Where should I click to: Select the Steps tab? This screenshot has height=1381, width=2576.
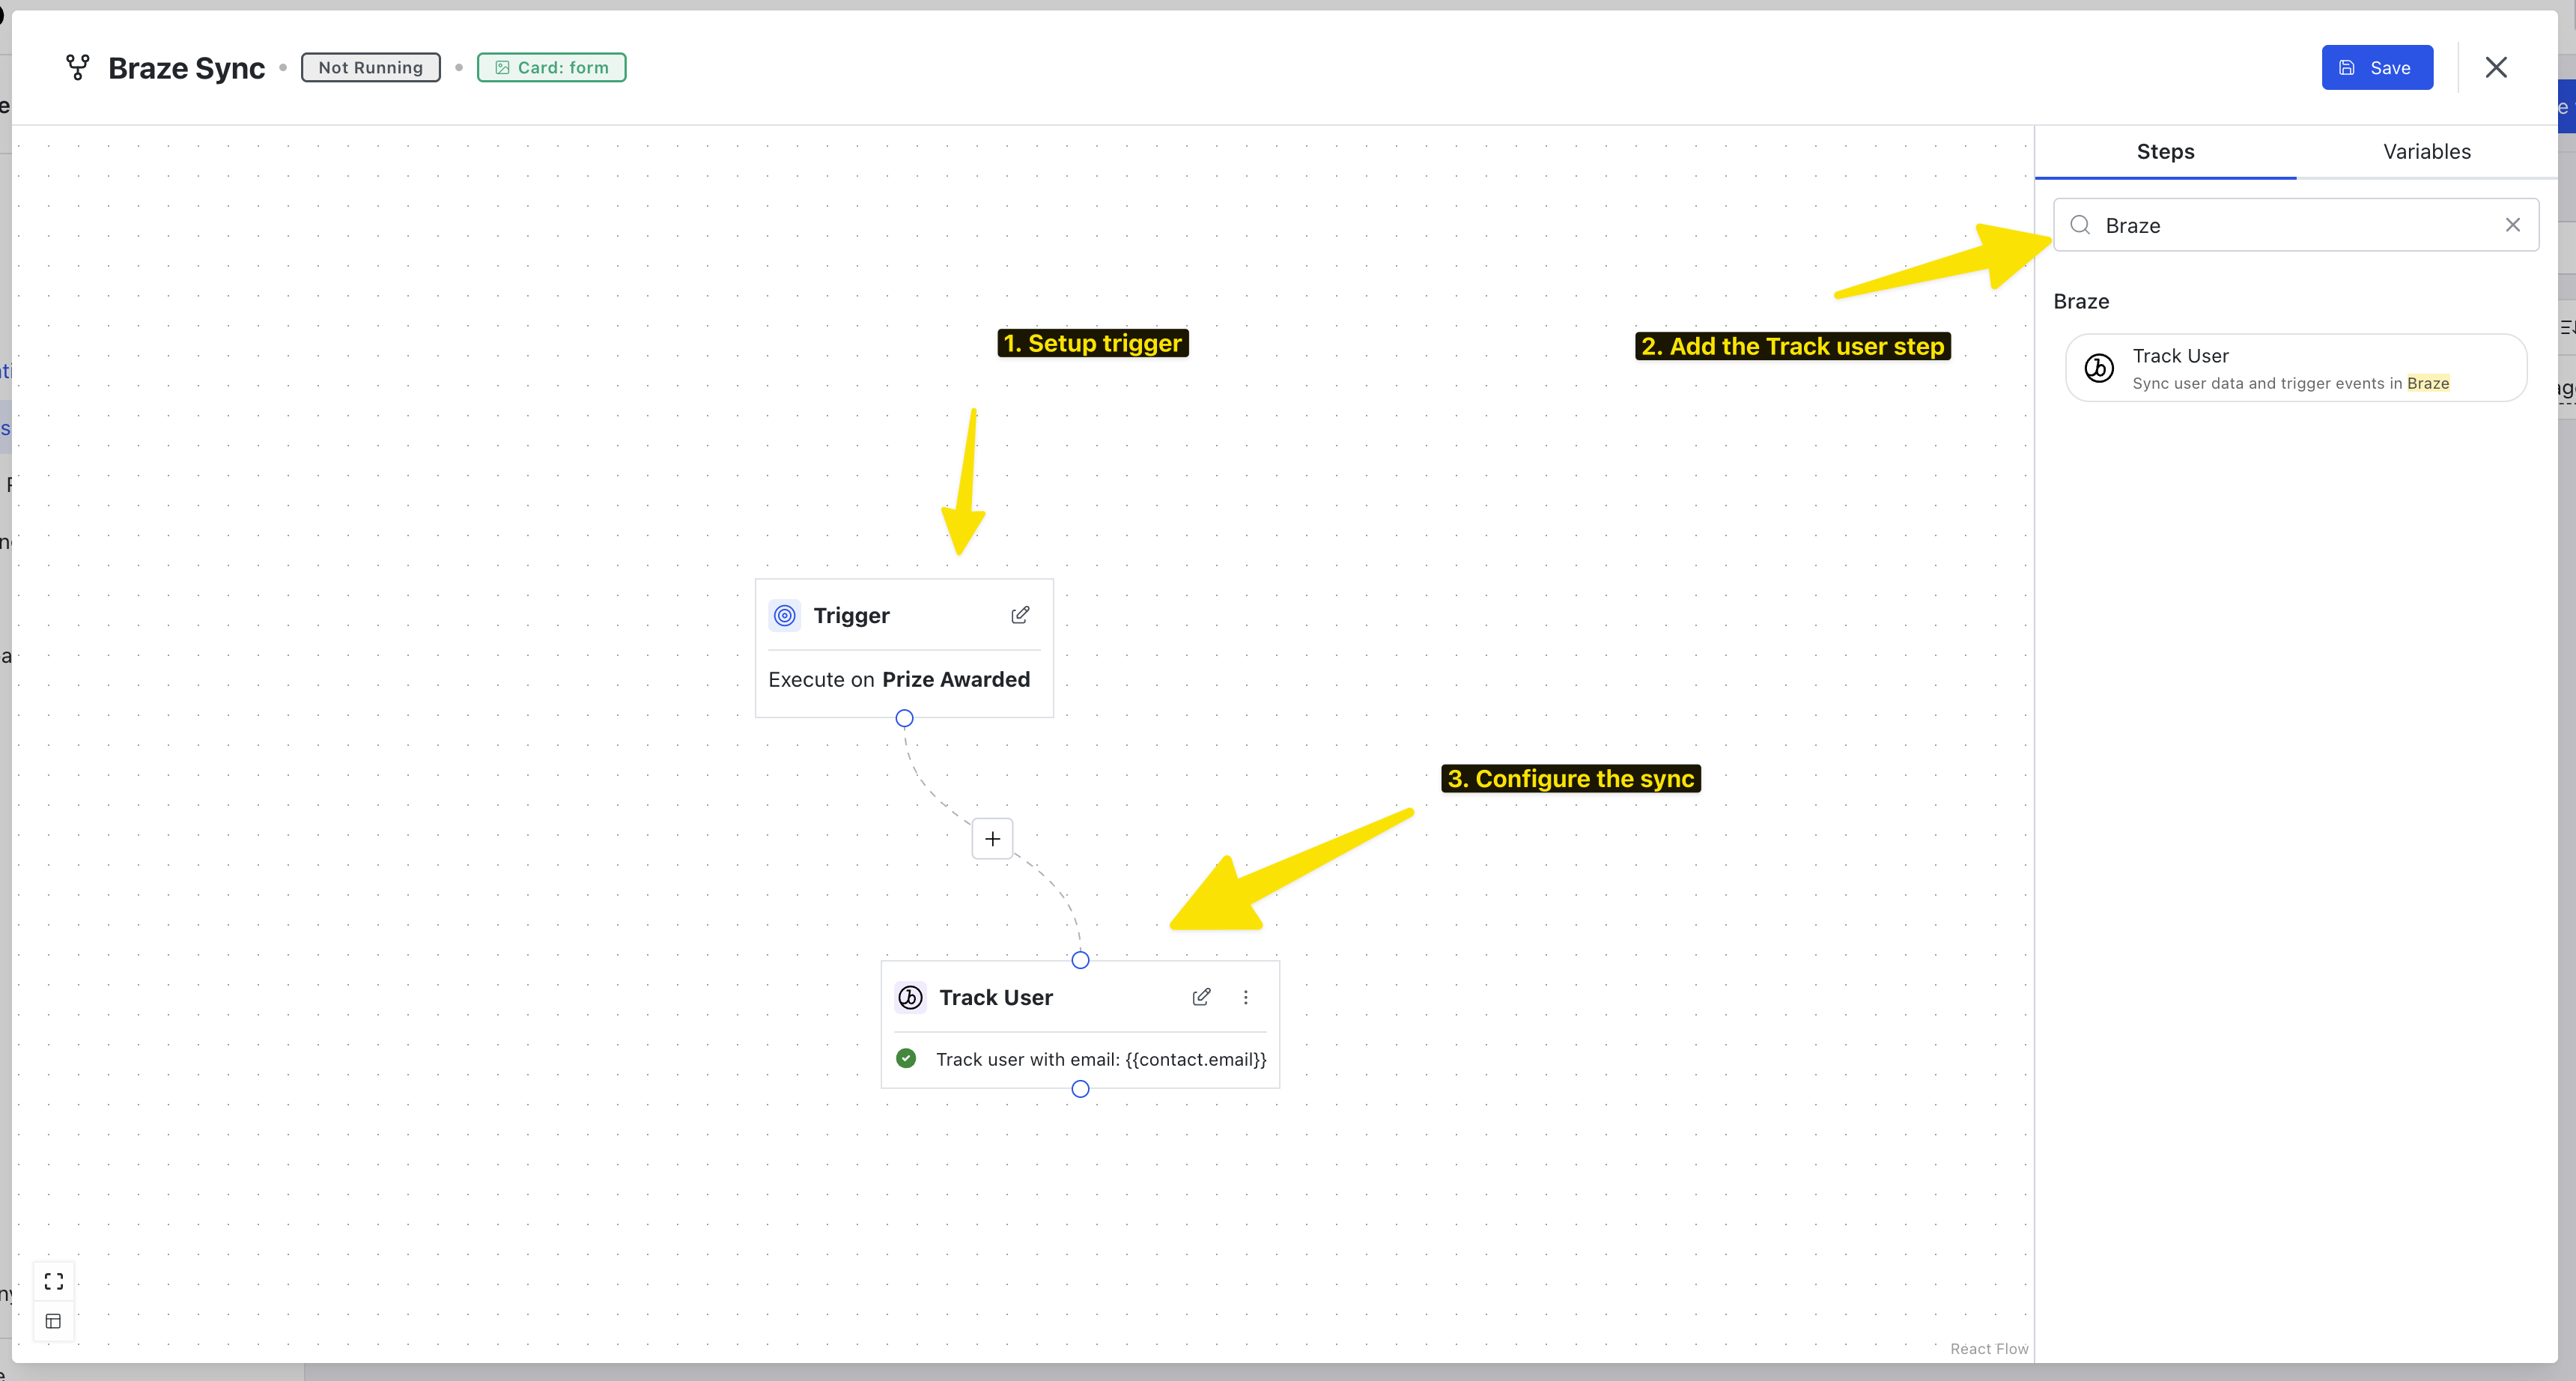click(2165, 152)
